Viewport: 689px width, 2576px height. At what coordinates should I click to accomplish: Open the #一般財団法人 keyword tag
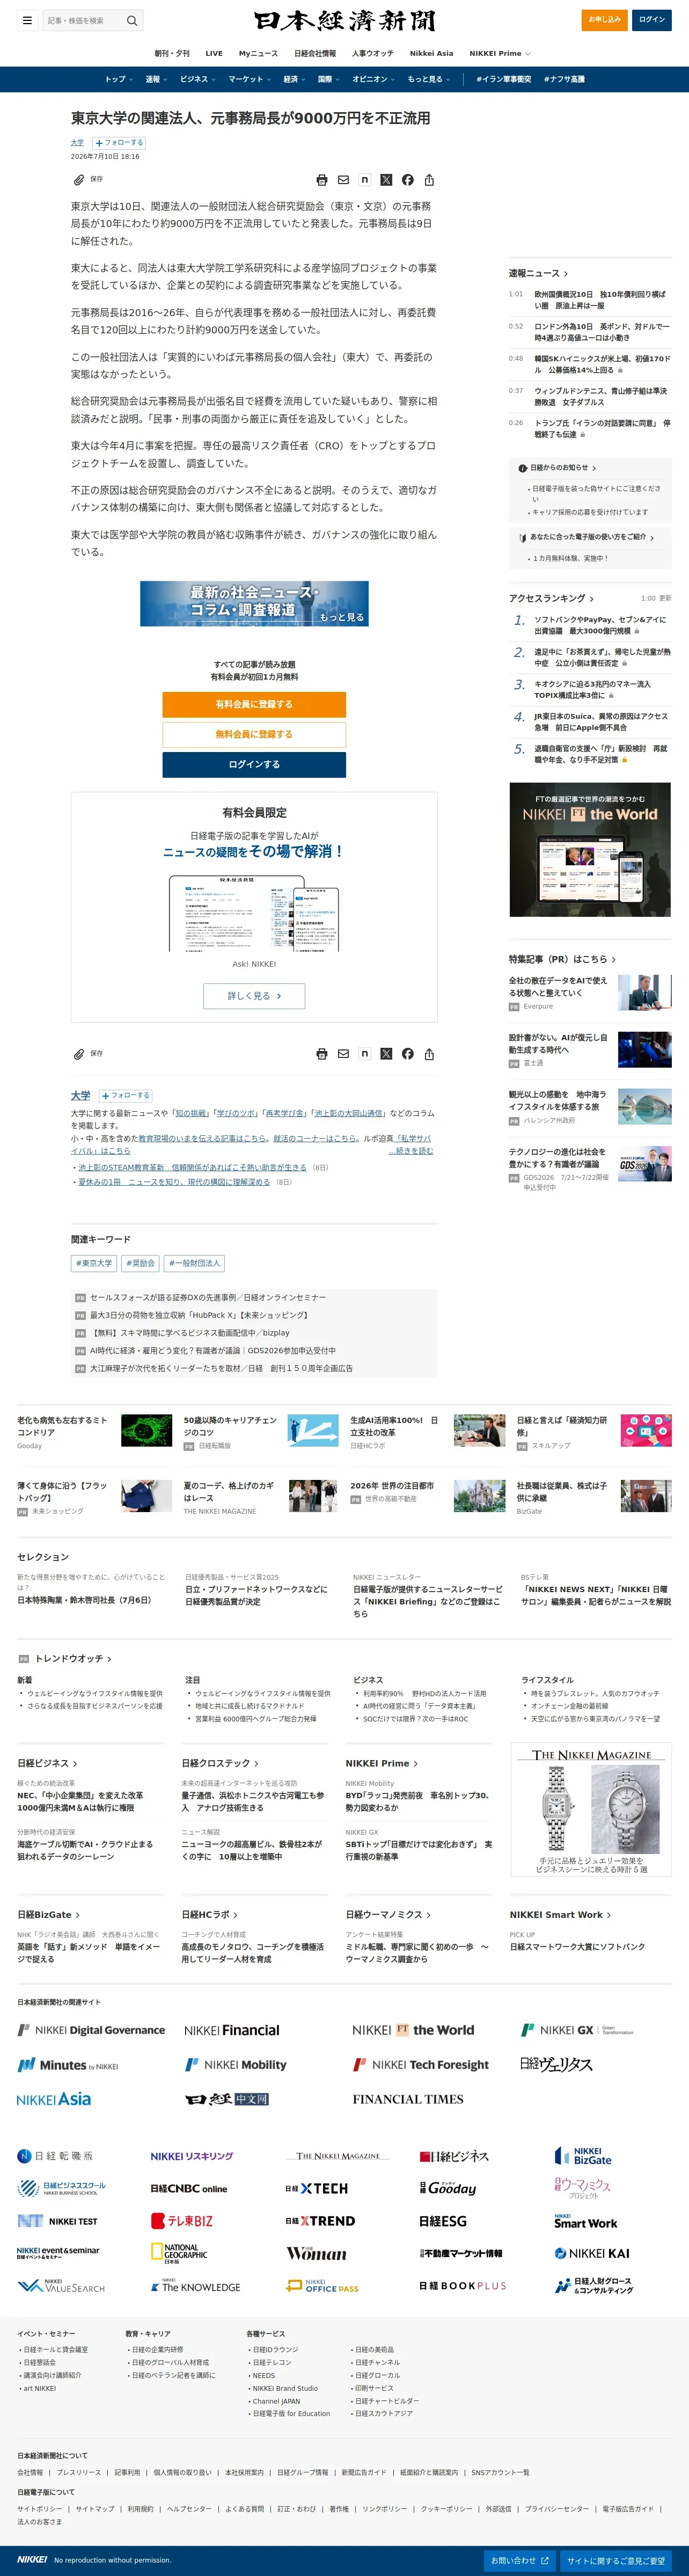[194, 1264]
